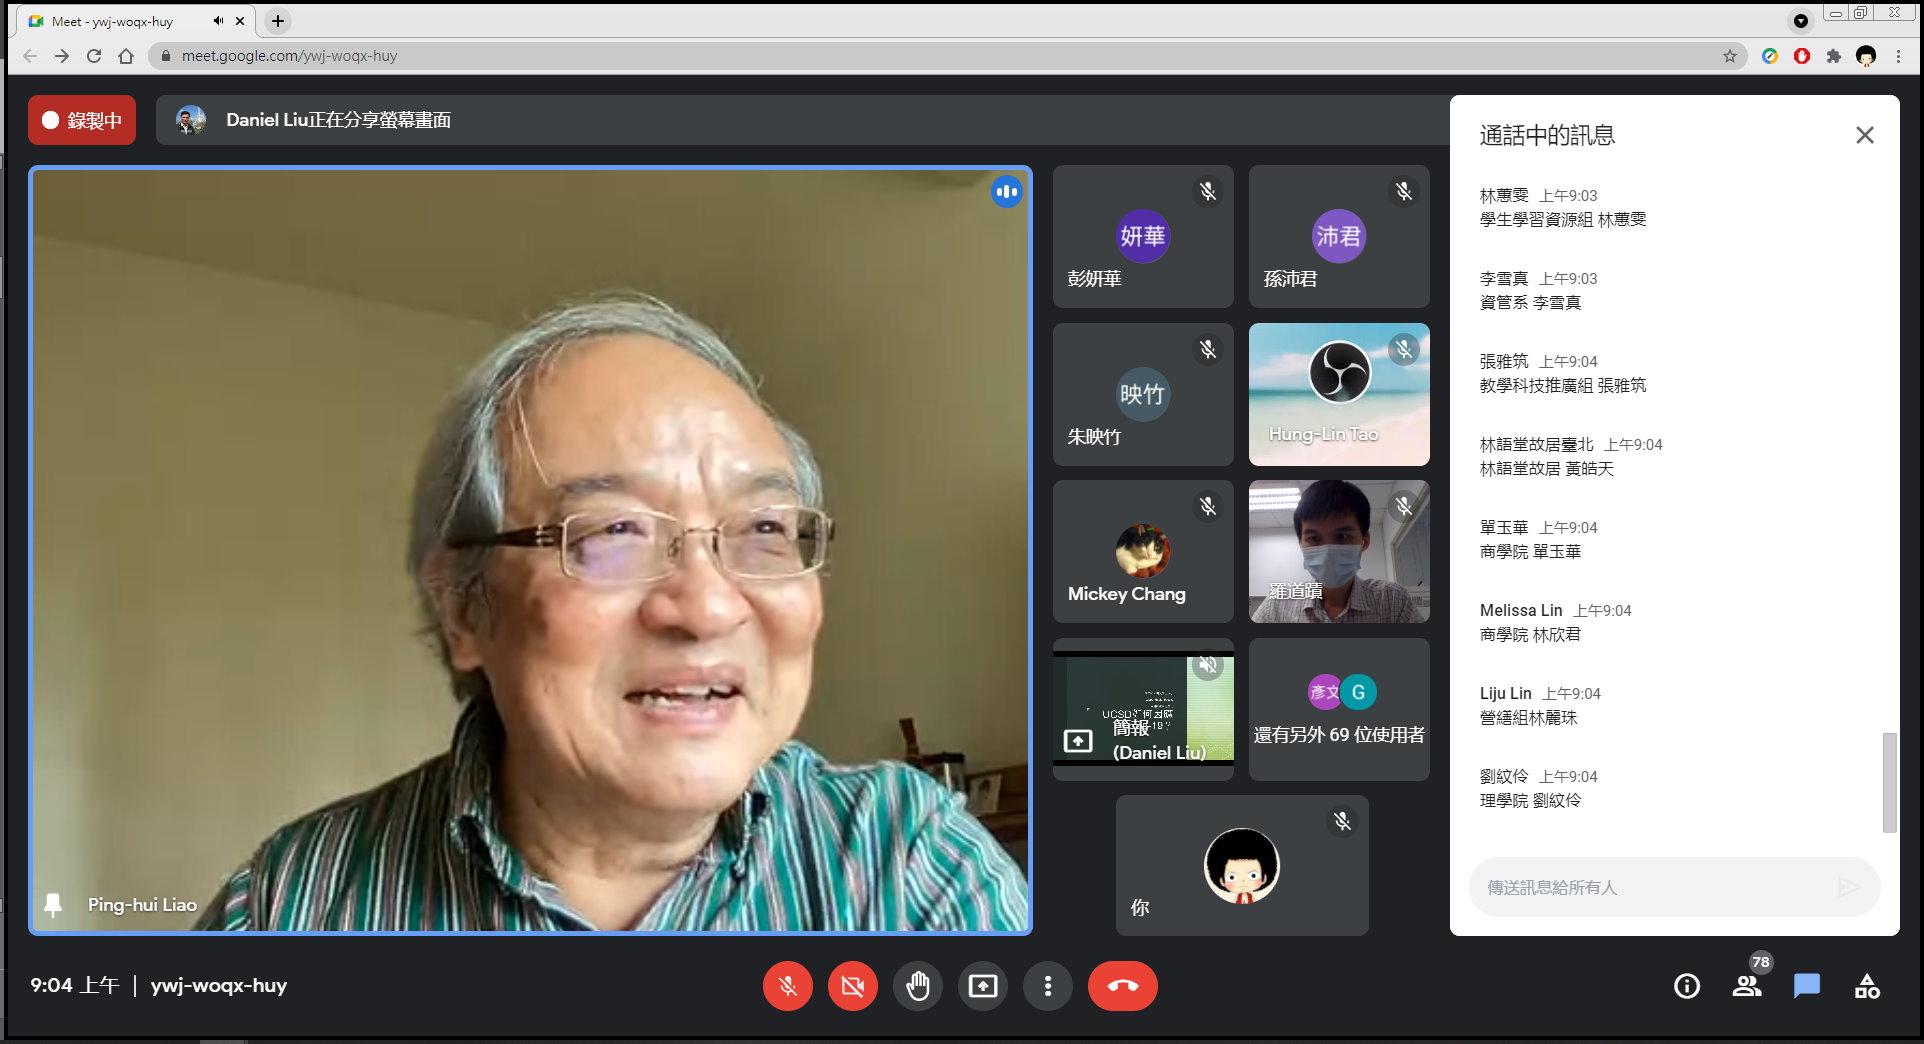Show meeting details info

click(1687, 987)
